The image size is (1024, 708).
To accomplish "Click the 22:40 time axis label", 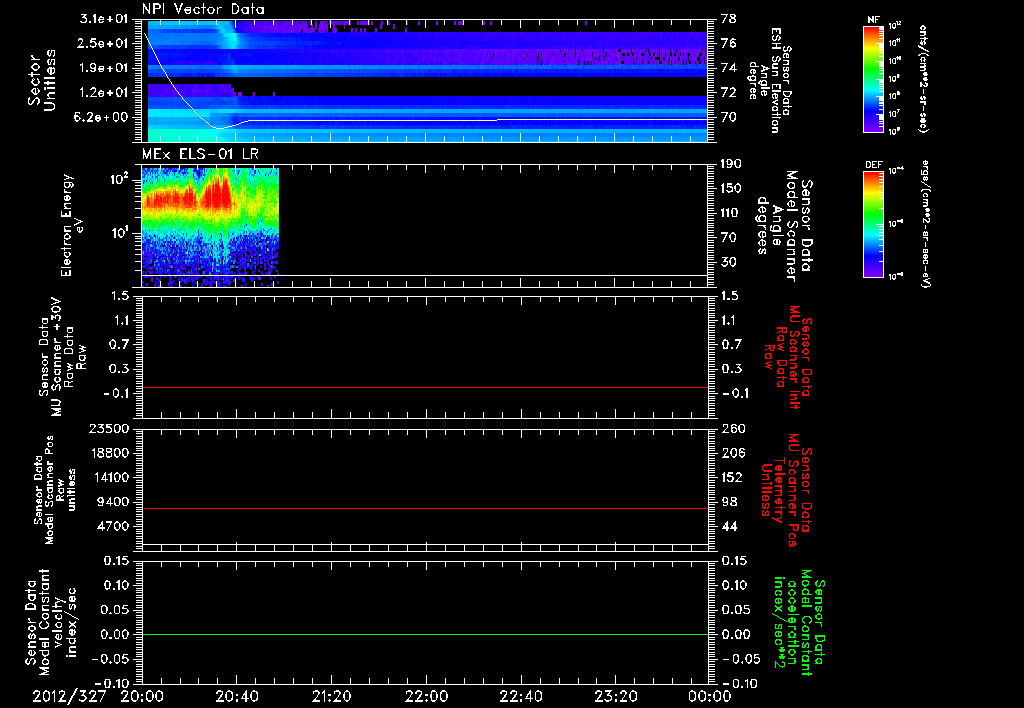I will pyautogui.click(x=520, y=696).
